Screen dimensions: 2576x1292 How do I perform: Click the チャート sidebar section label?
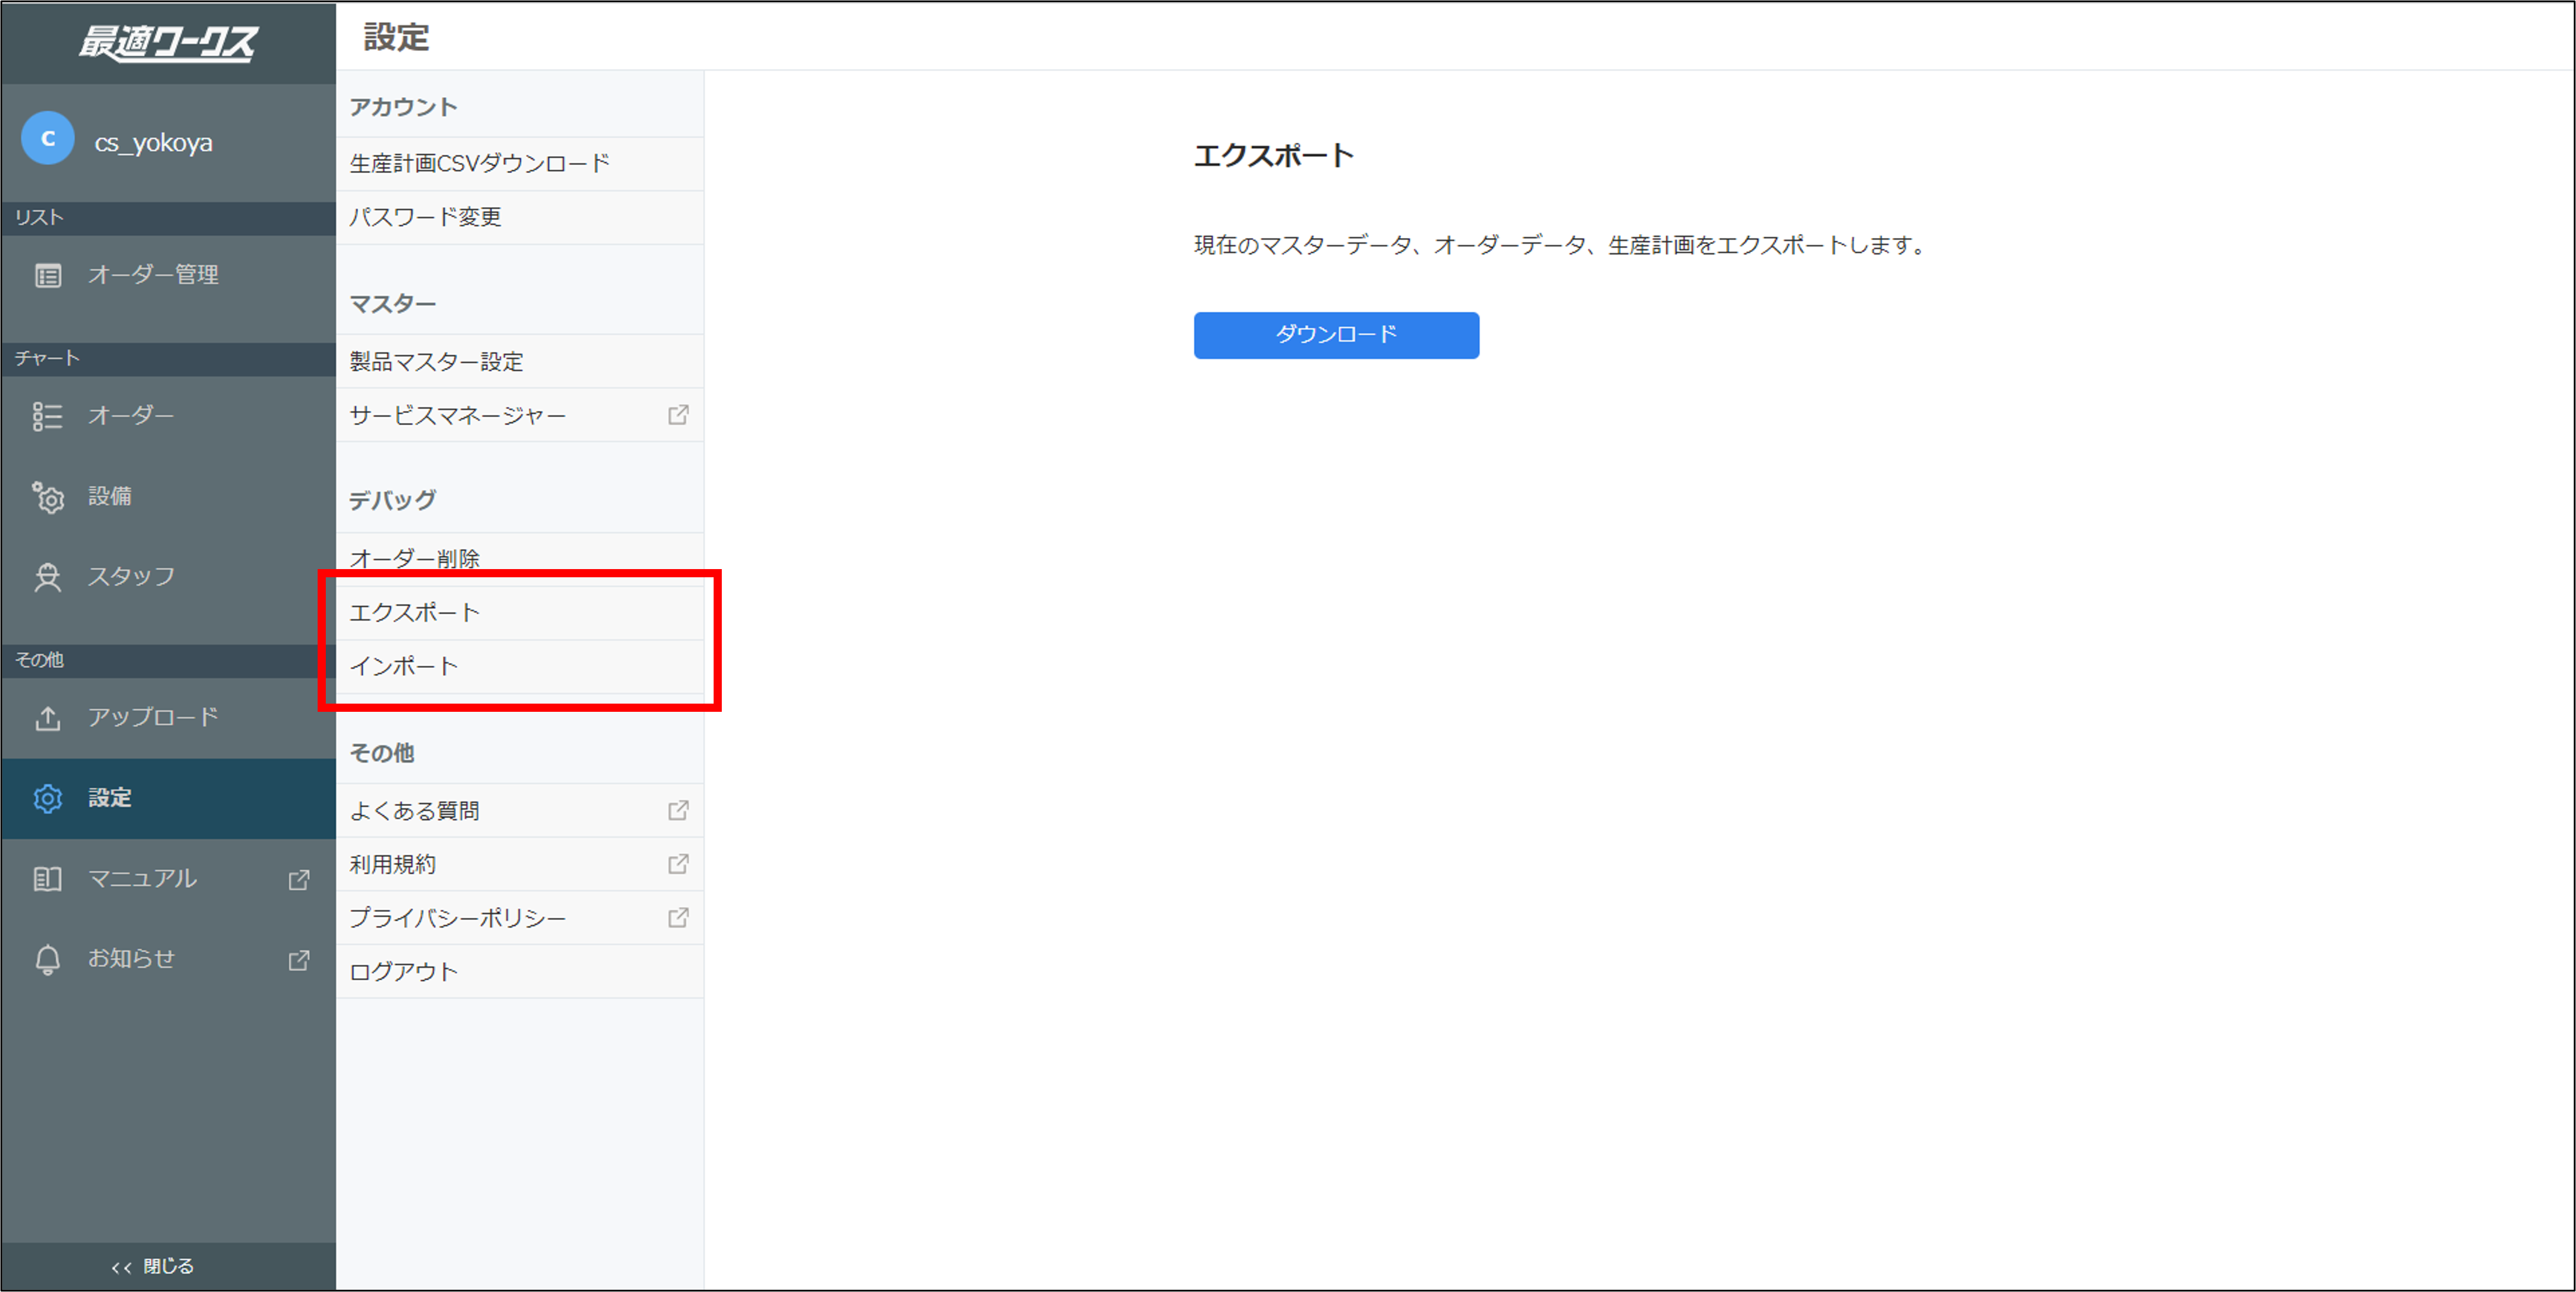point(47,358)
